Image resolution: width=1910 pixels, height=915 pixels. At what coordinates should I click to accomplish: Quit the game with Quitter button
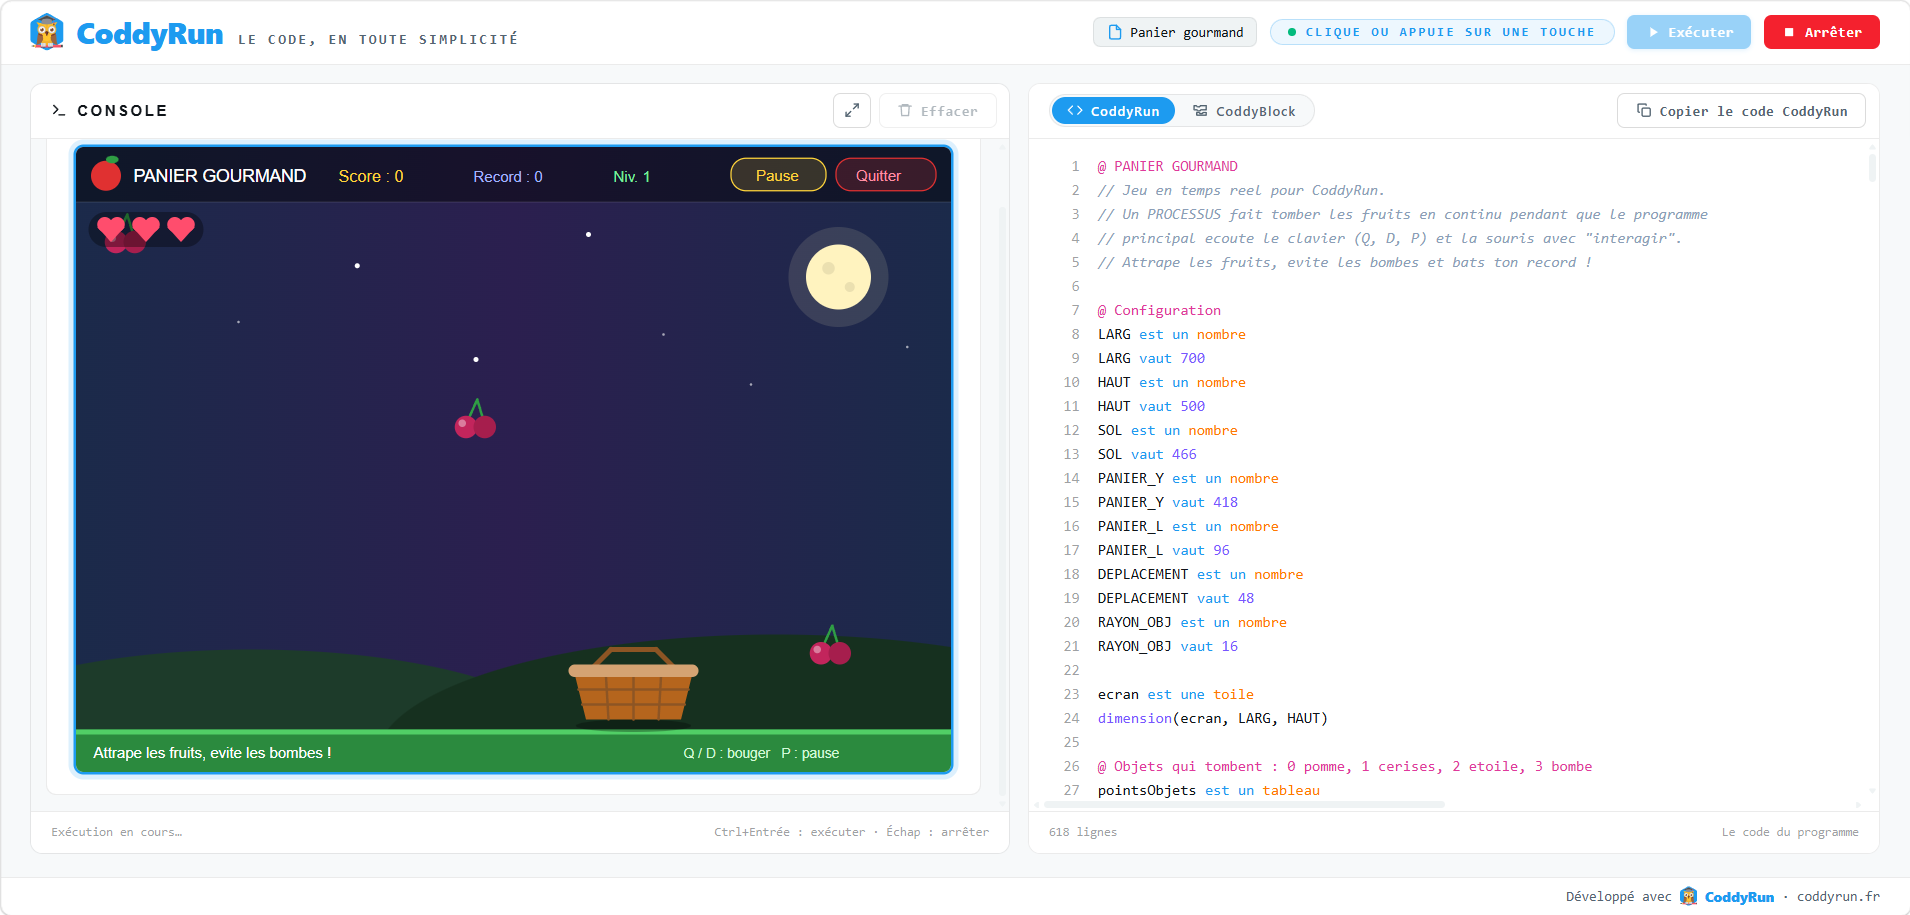click(885, 175)
